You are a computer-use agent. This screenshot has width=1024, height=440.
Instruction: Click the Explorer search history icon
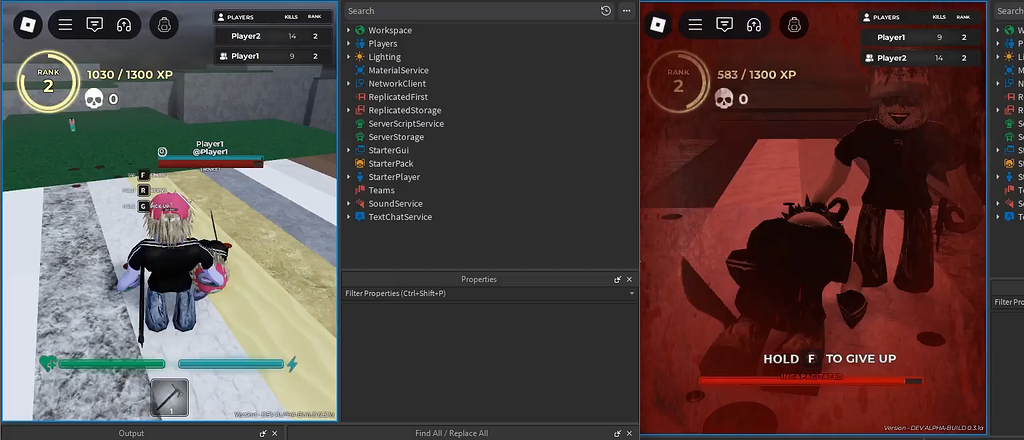(x=605, y=11)
